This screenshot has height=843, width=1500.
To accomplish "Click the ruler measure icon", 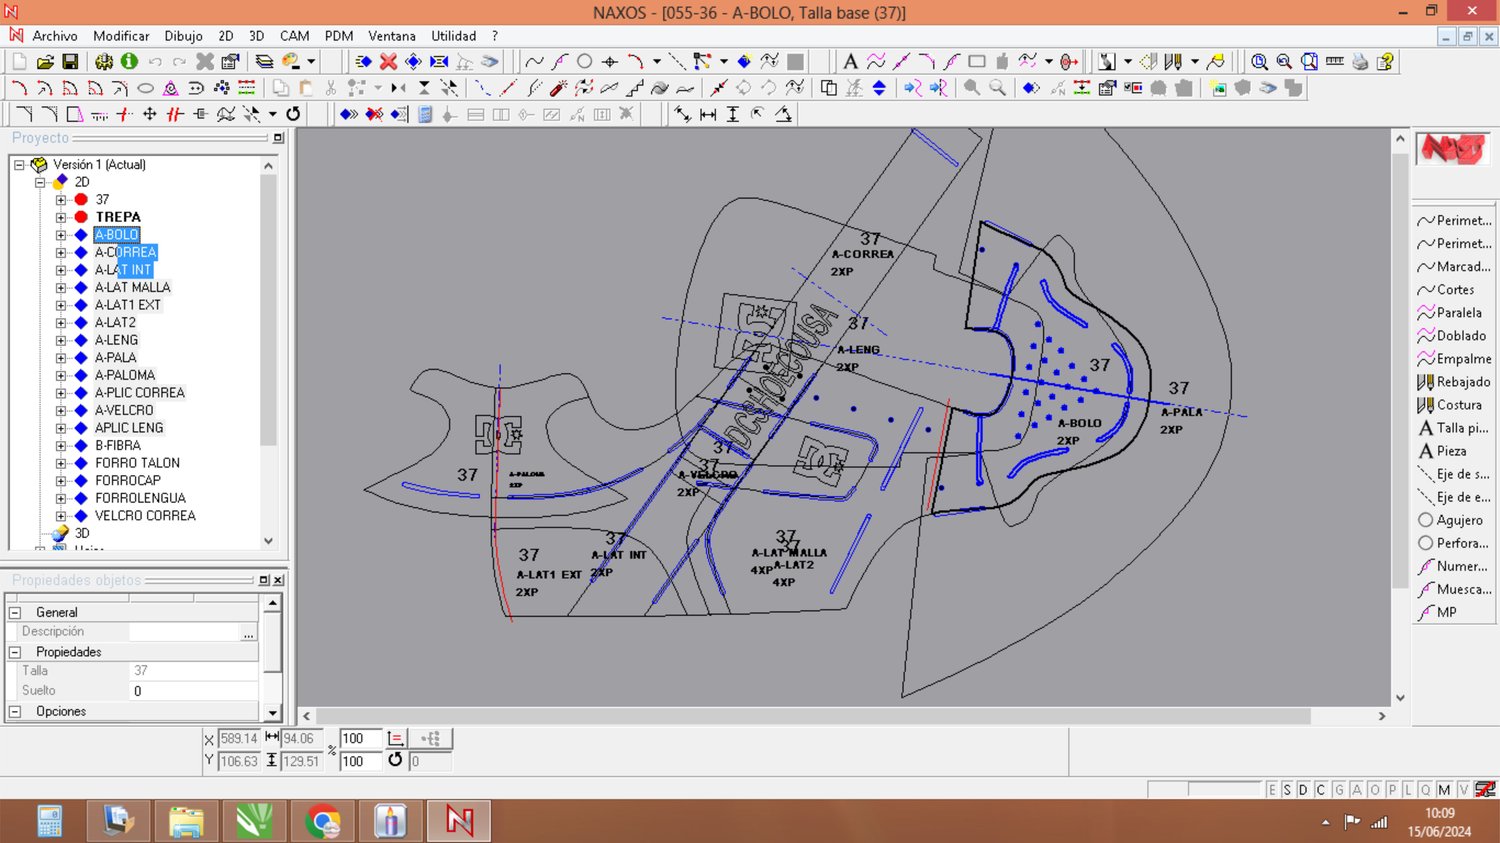I will [x=1334, y=62].
